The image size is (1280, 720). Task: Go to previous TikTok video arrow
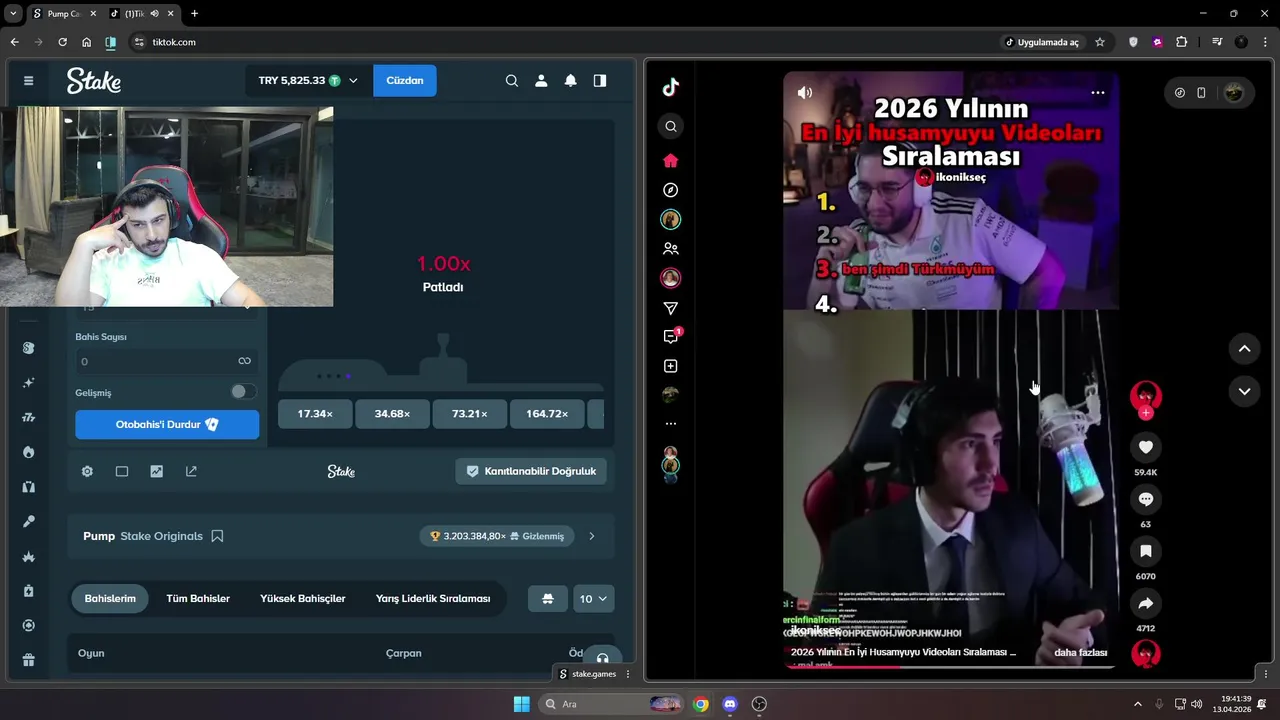click(1244, 349)
